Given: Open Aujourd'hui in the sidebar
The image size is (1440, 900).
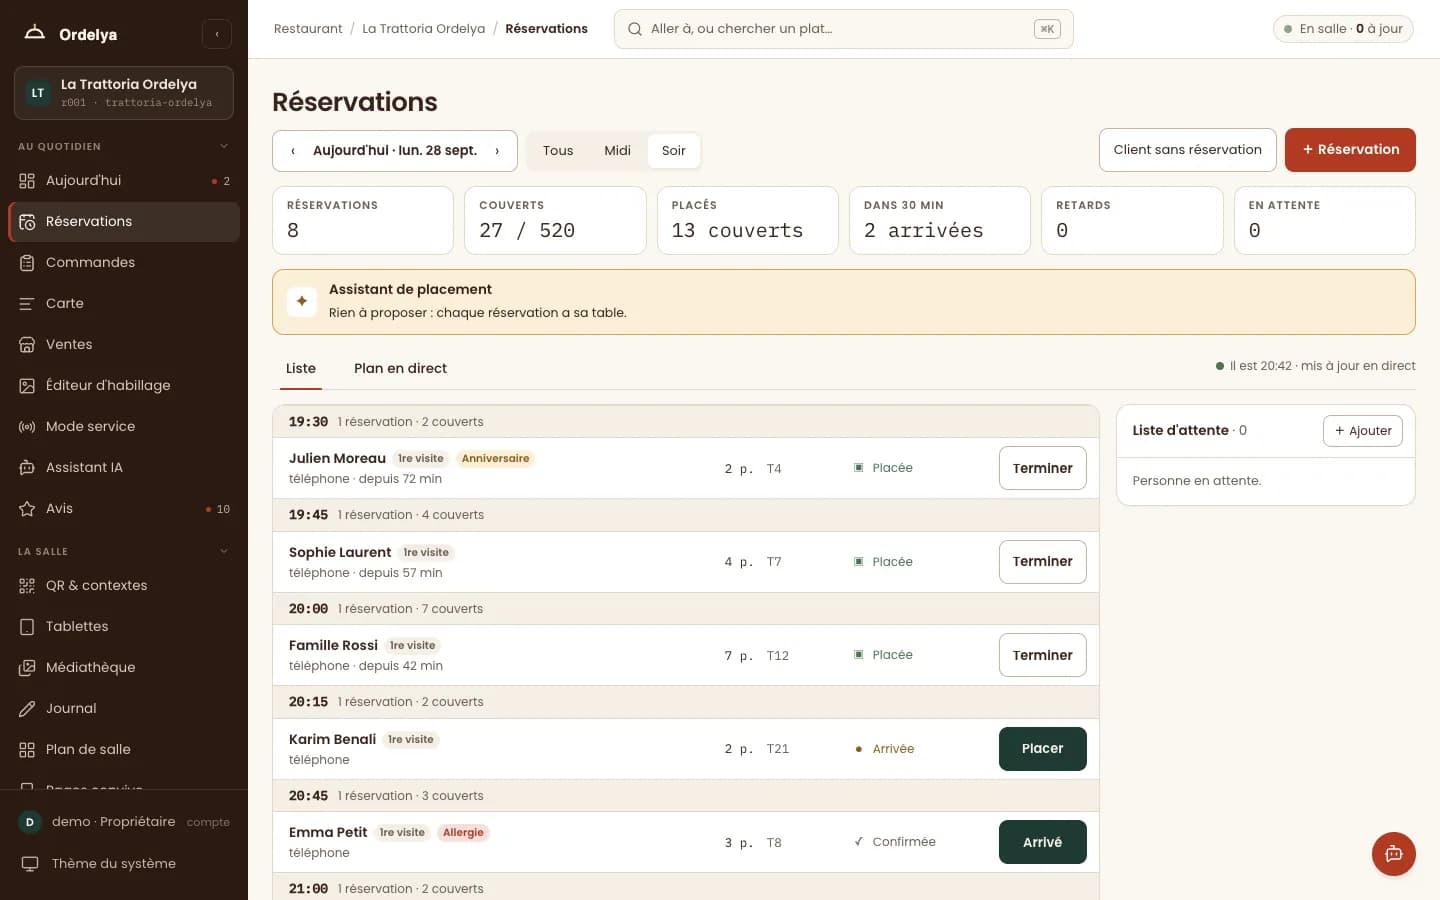Looking at the screenshot, I should click(x=124, y=180).
